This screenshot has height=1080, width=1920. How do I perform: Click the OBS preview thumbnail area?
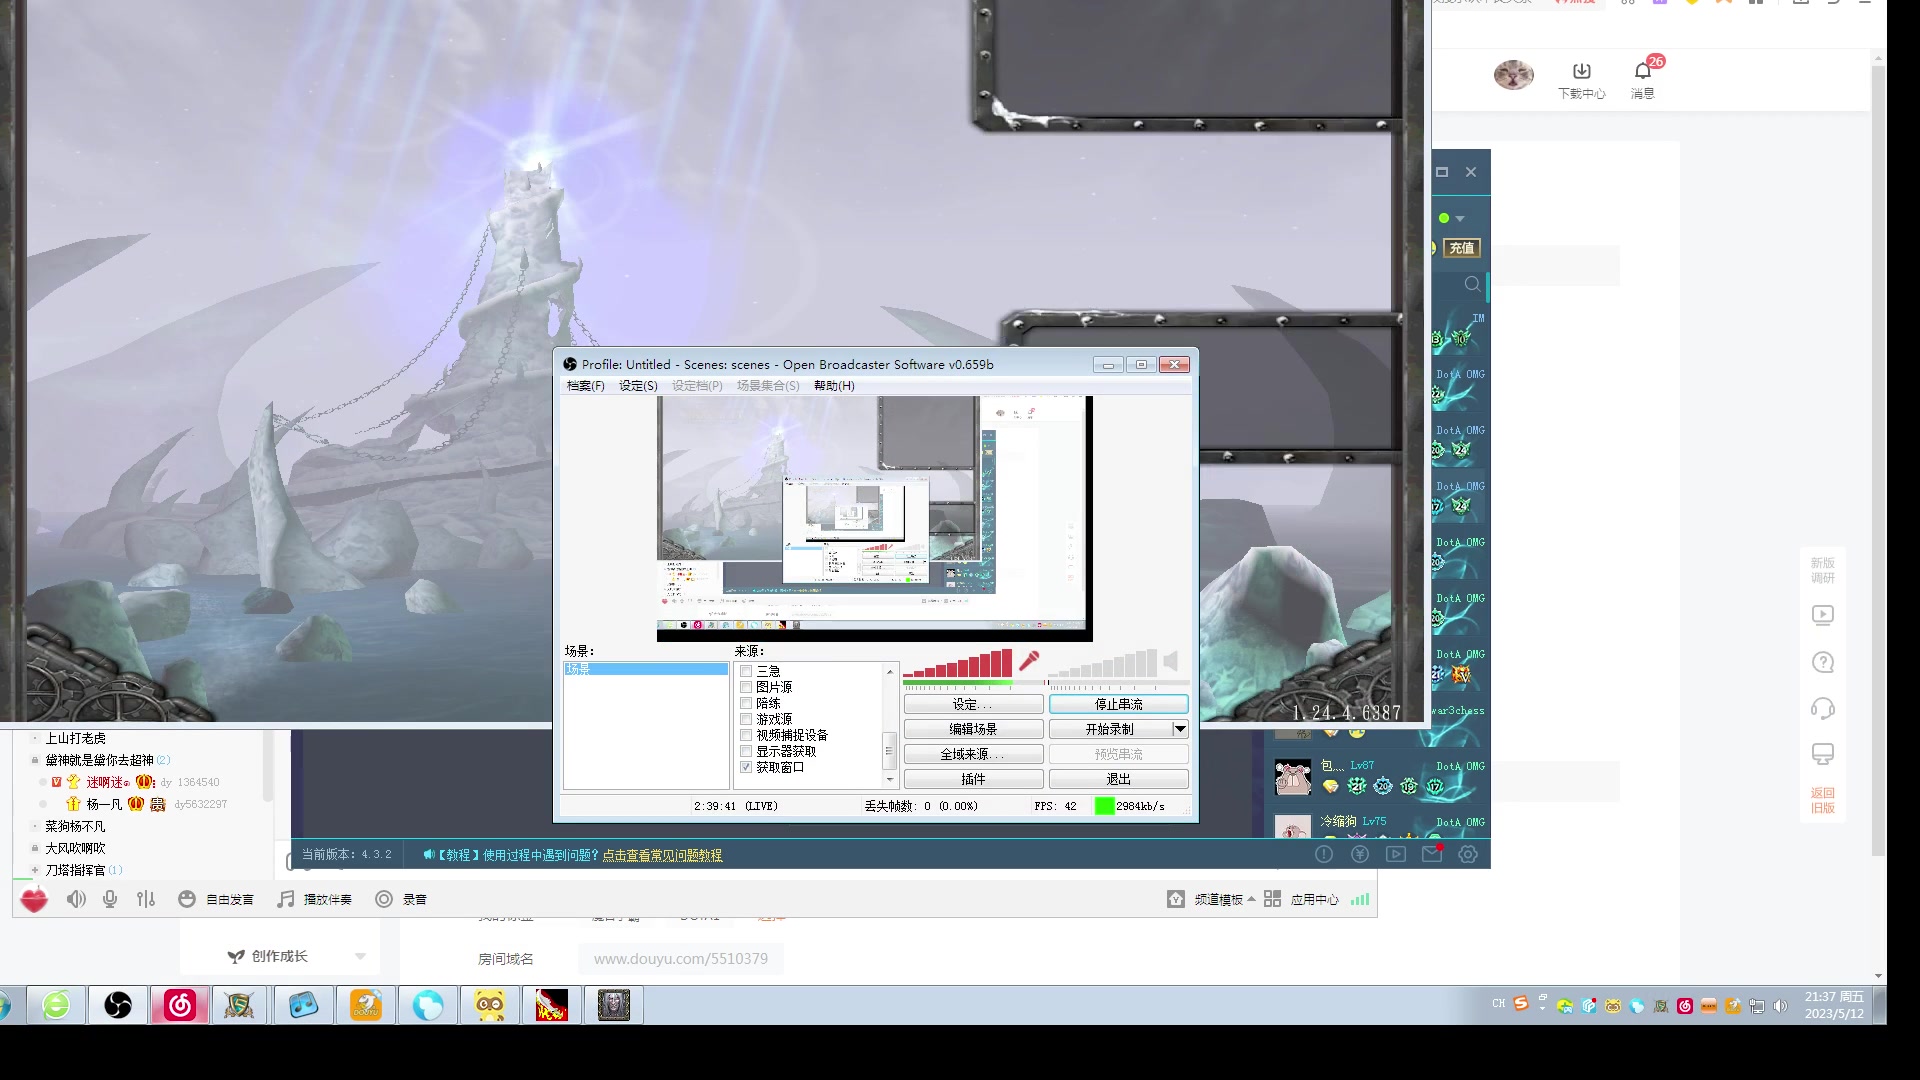coord(874,518)
